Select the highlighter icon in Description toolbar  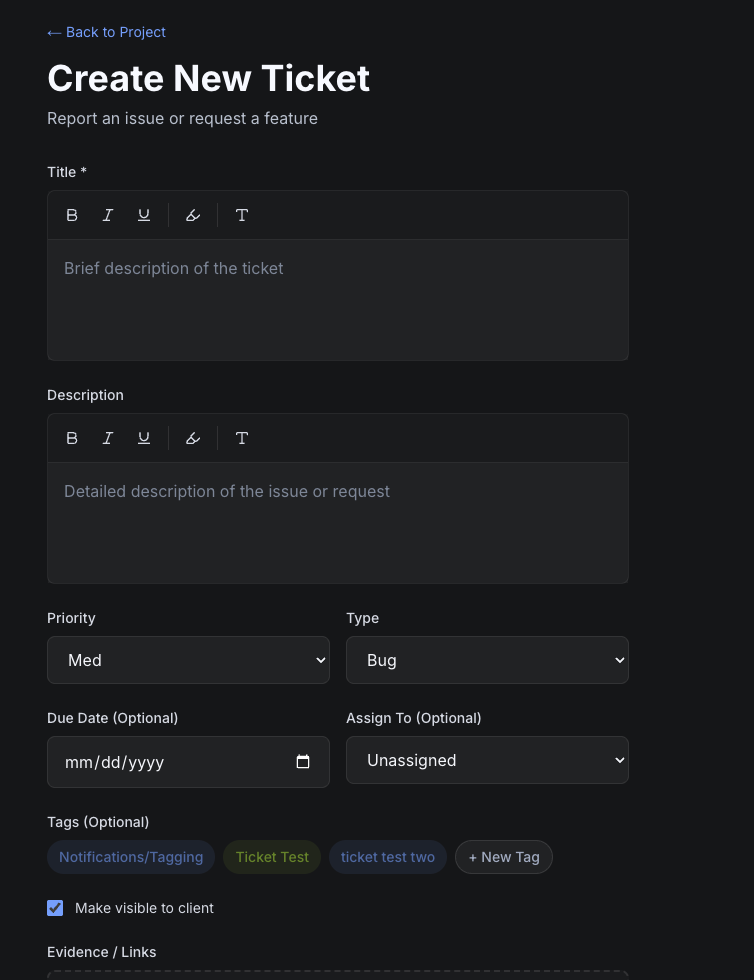[193, 438]
